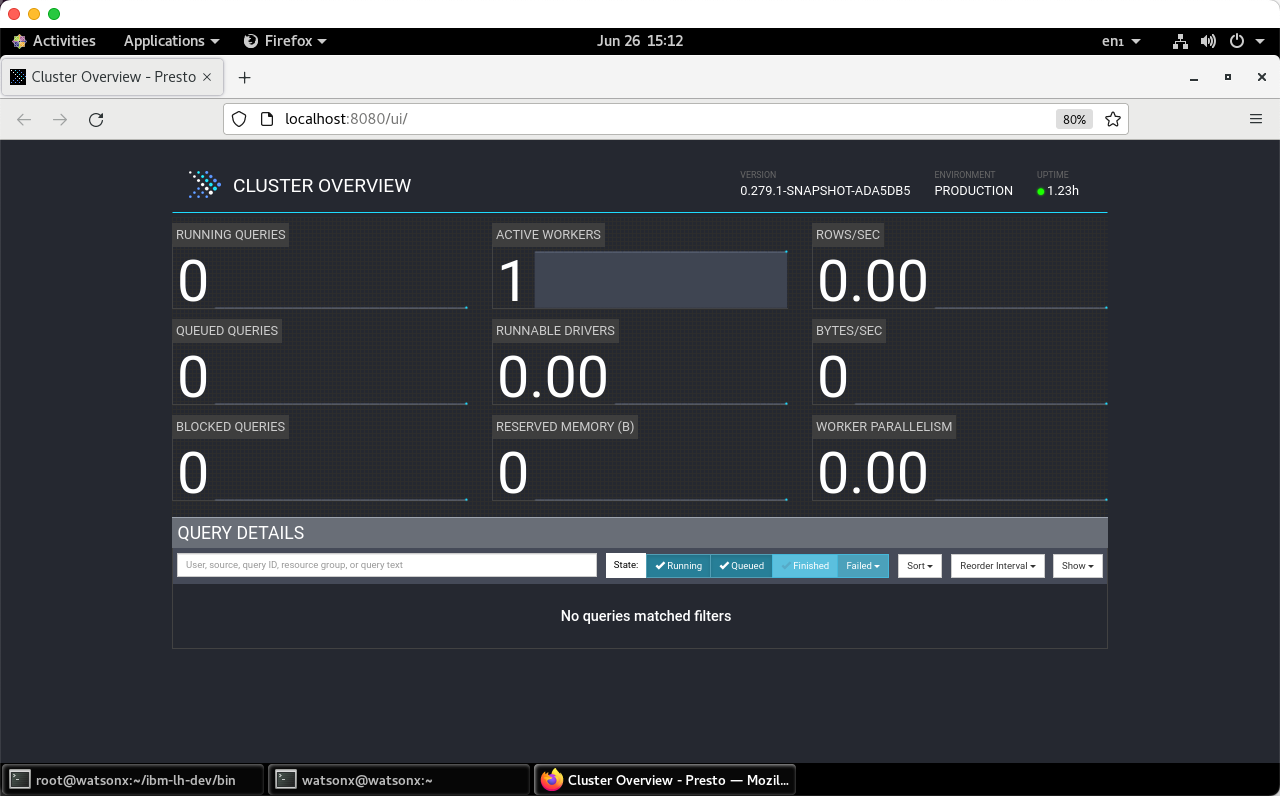1280x796 pixels.
Task: Click the CLUSTER OVERVIEW title
Action: [322, 186]
